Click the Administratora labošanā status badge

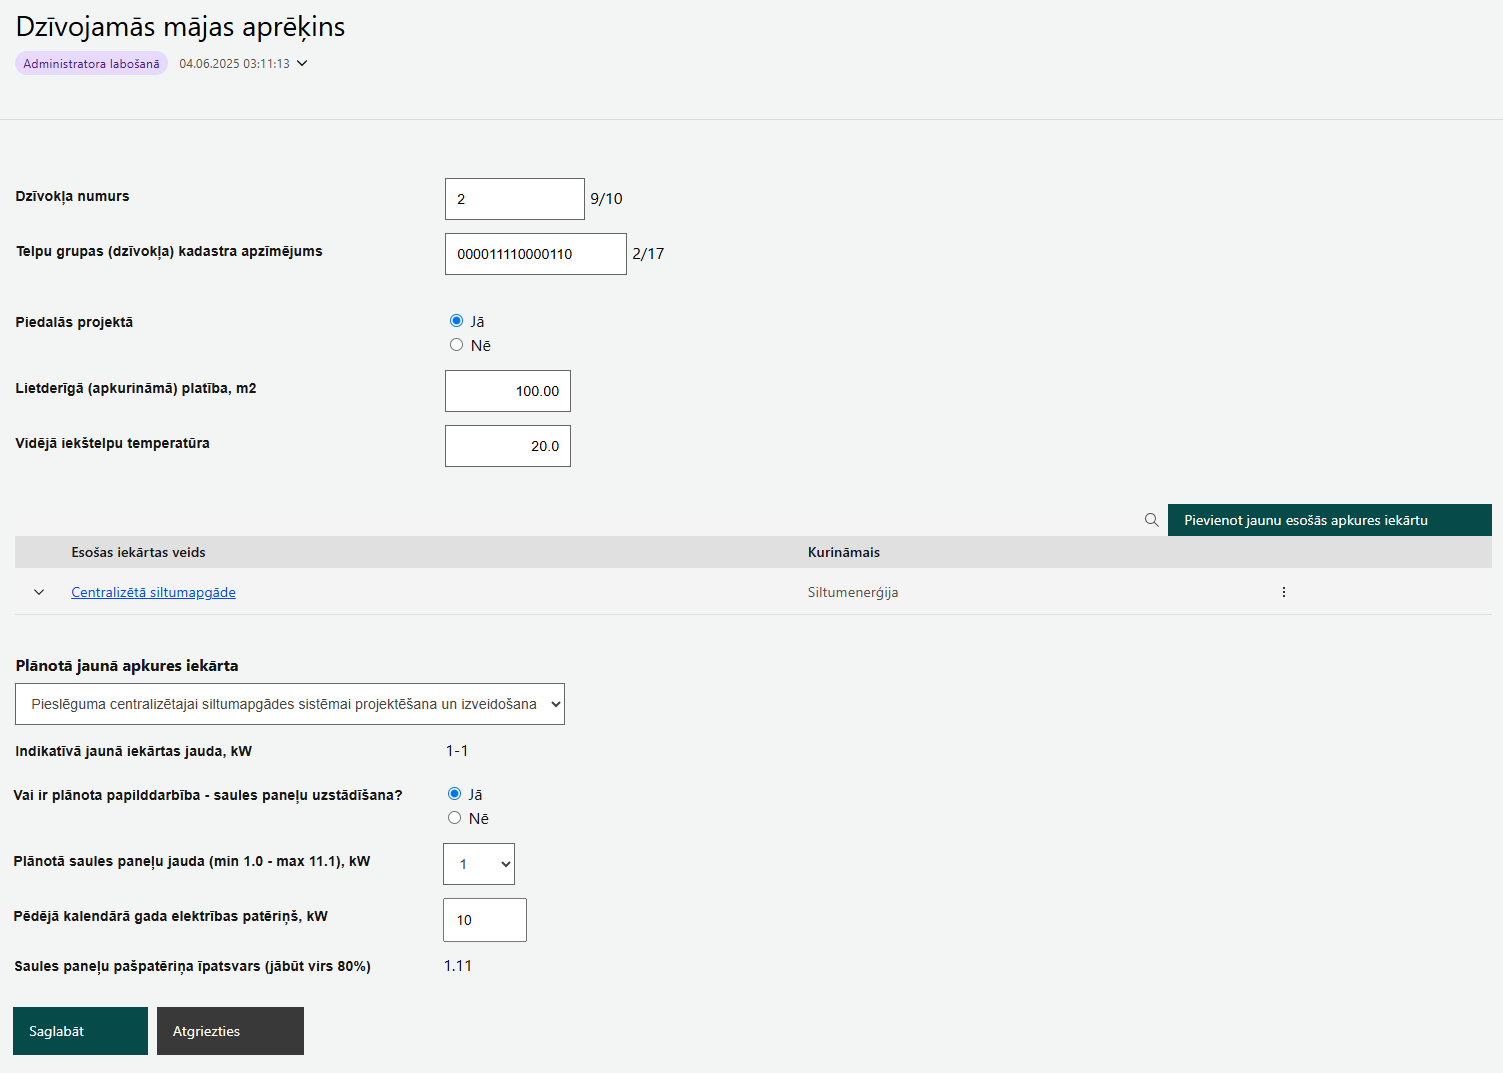tap(91, 63)
